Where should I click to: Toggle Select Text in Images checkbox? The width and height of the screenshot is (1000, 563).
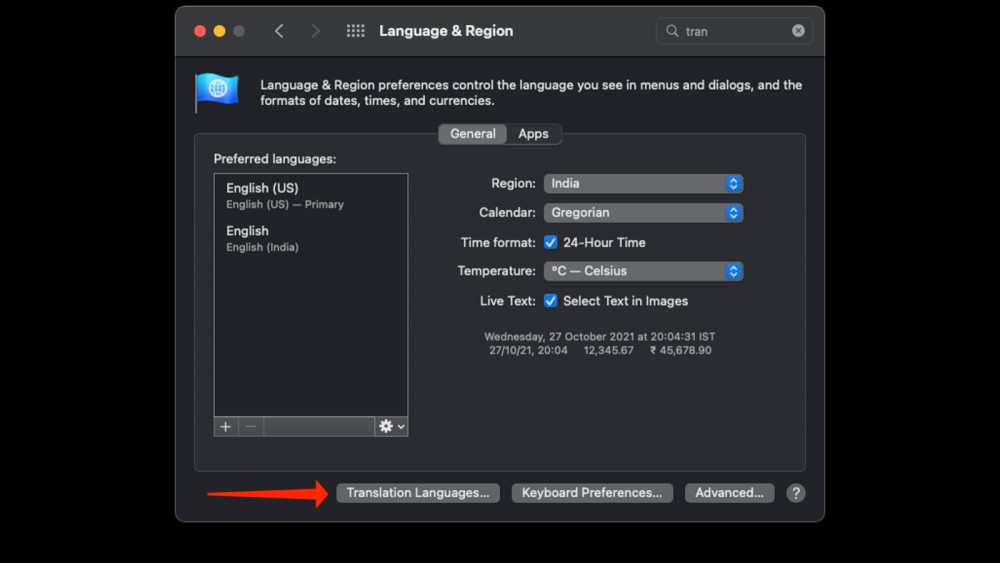(x=550, y=301)
